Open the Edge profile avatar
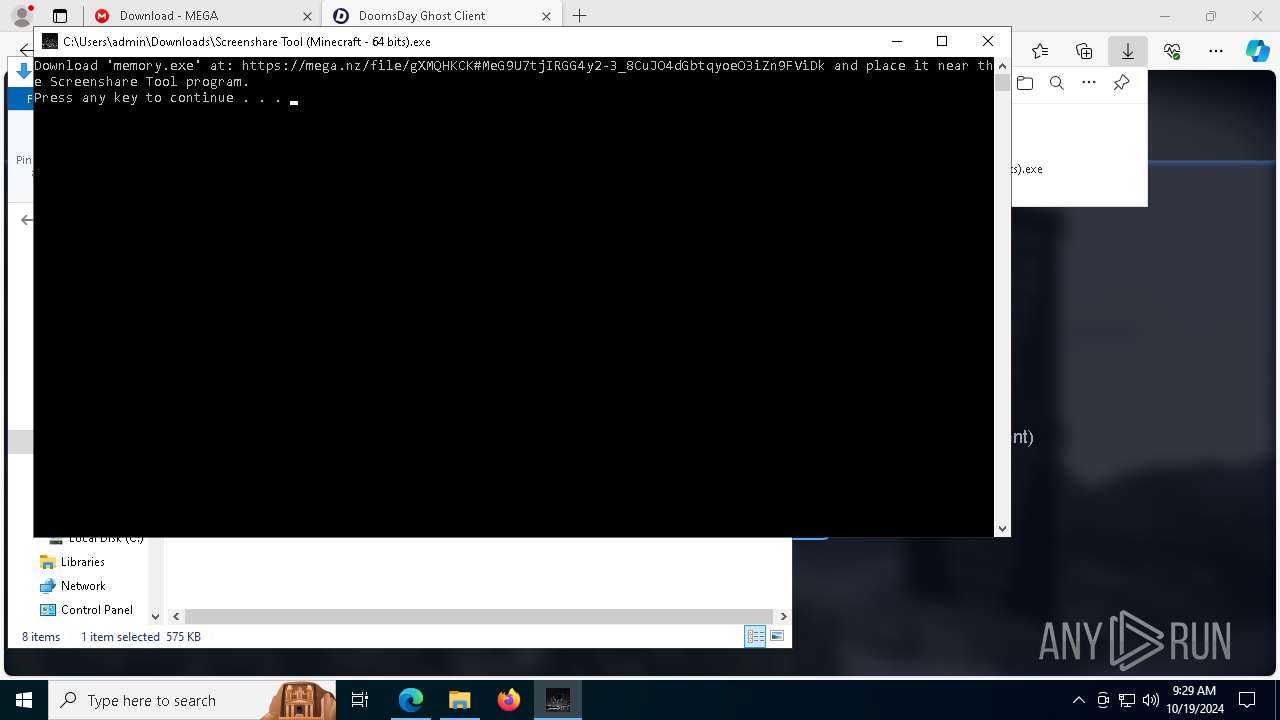The image size is (1280, 720). [x=22, y=15]
